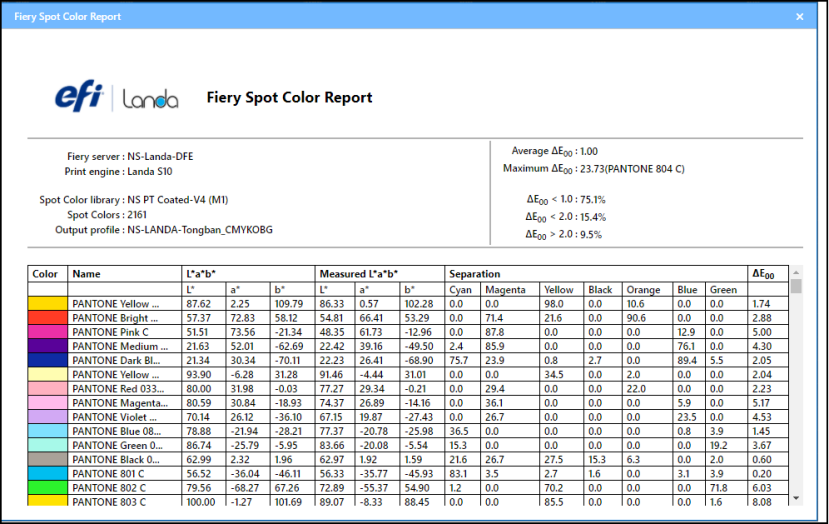
Task: Click the Yellow sub-header
Action: pos(561,290)
